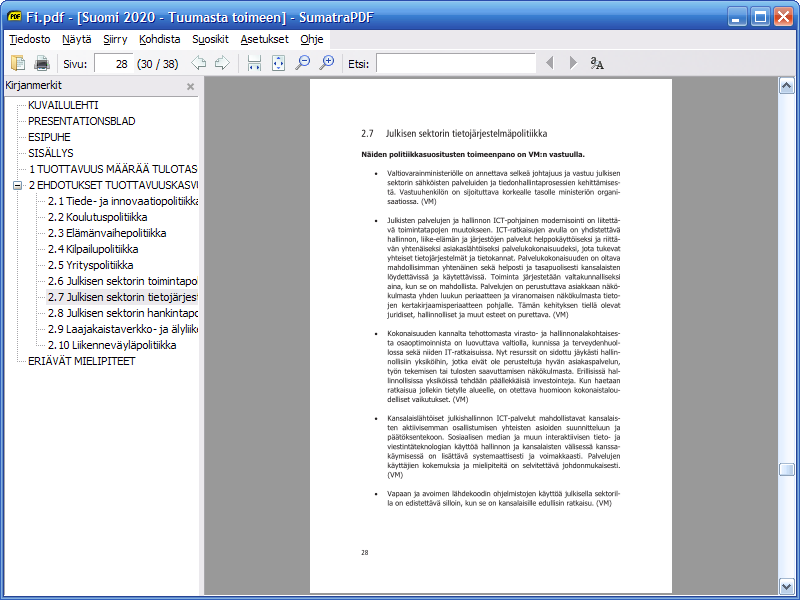
Task: Click the Print toolbar icon
Action: [x=42, y=63]
